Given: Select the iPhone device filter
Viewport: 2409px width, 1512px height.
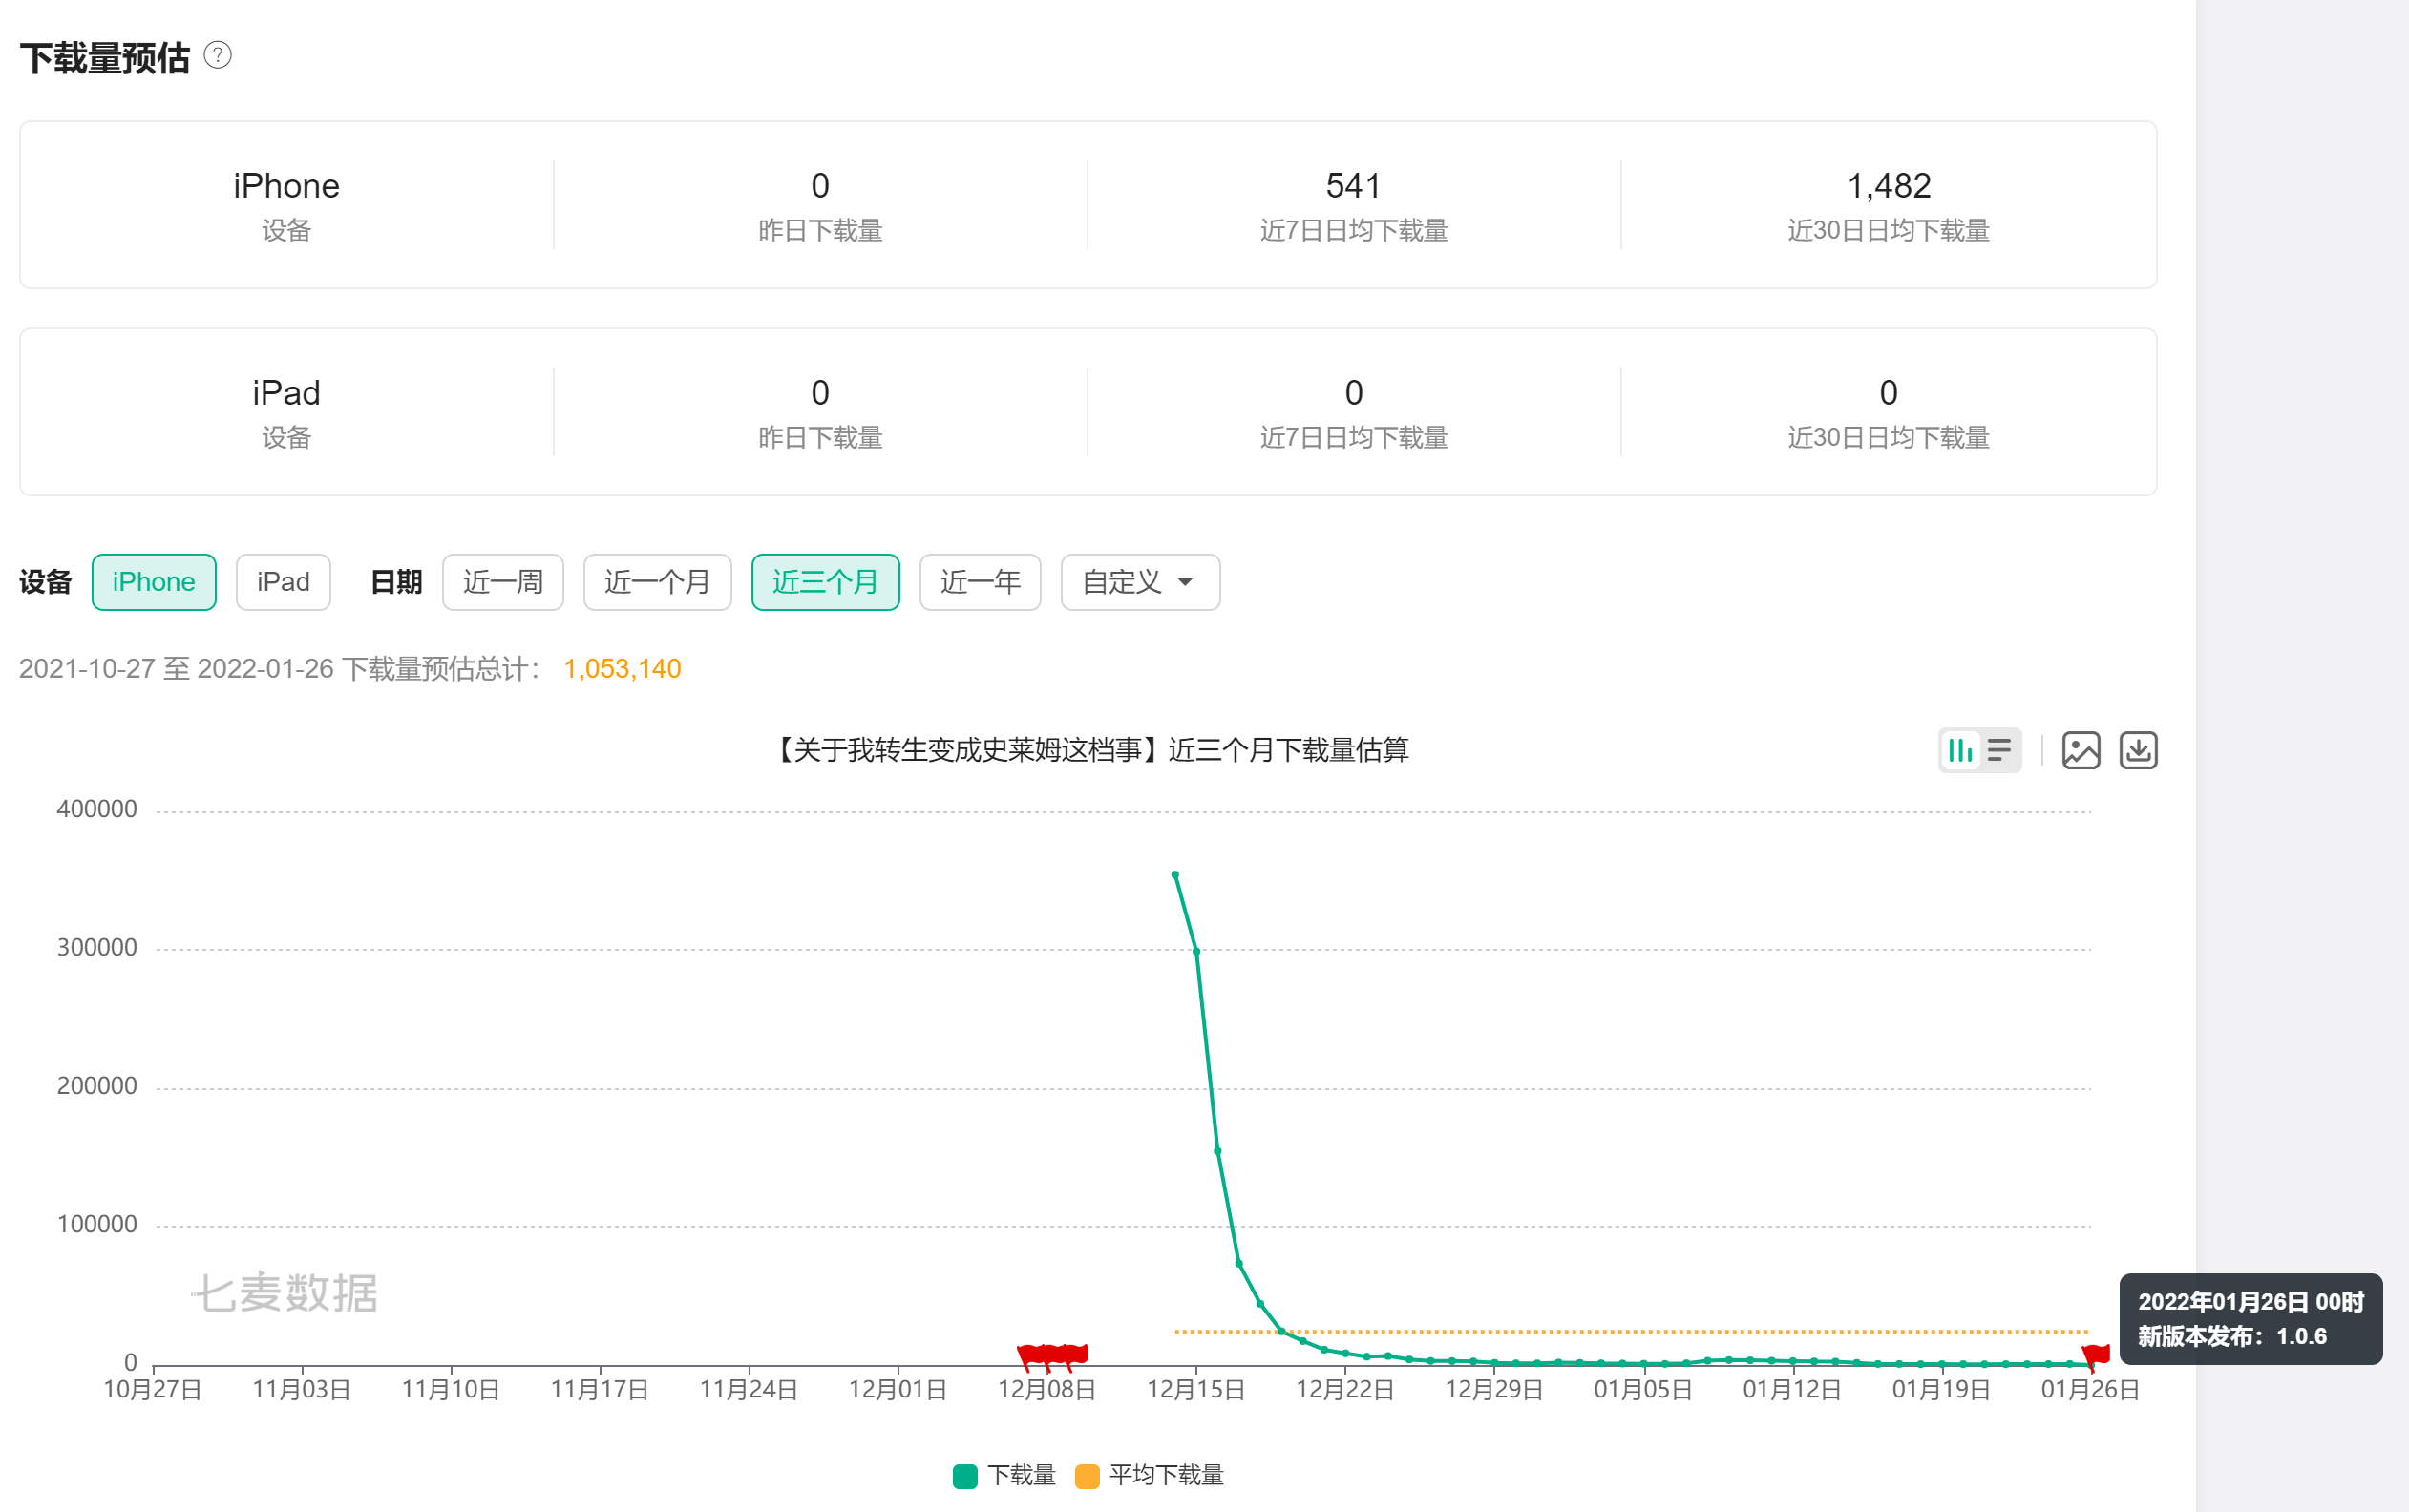Looking at the screenshot, I should pyautogui.click(x=154, y=582).
